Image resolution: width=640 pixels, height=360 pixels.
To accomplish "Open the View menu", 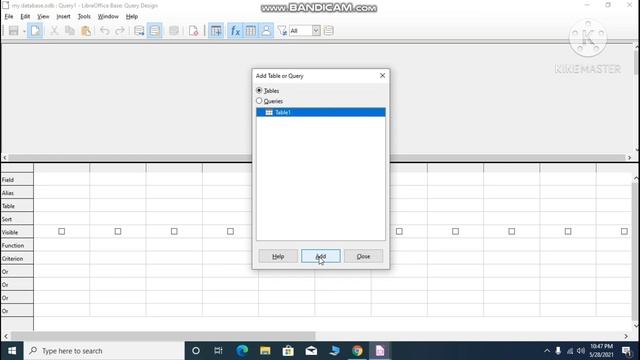I will point(43,16).
